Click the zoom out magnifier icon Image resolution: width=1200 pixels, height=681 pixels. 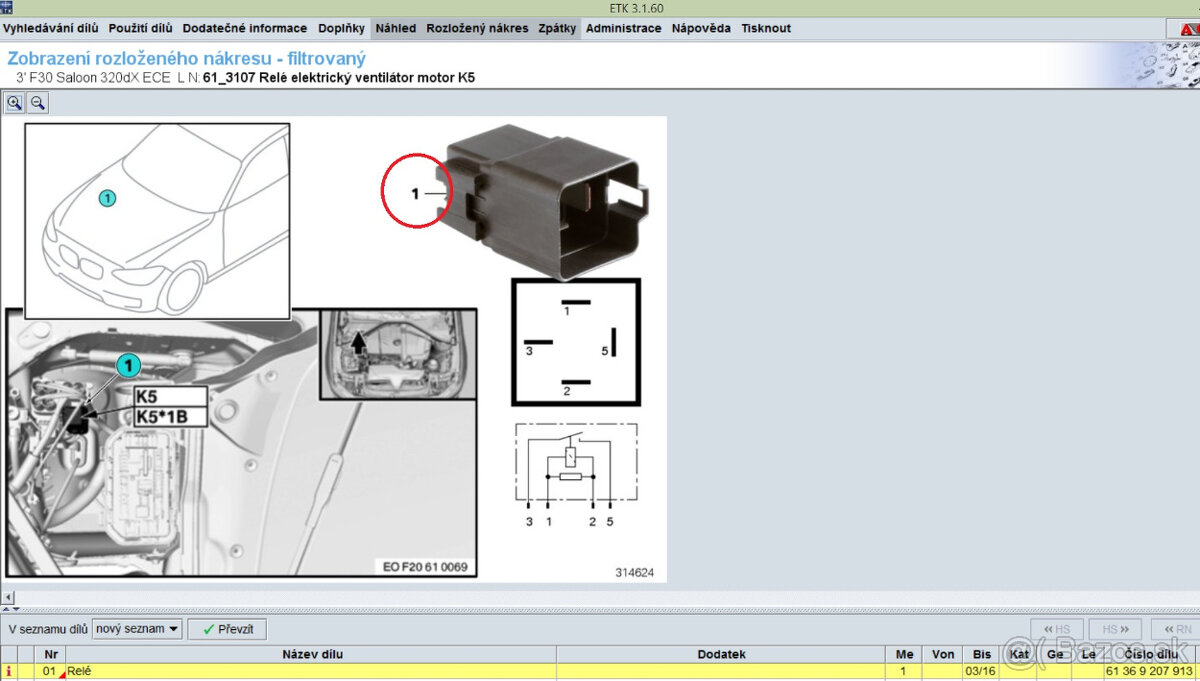click(37, 102)
